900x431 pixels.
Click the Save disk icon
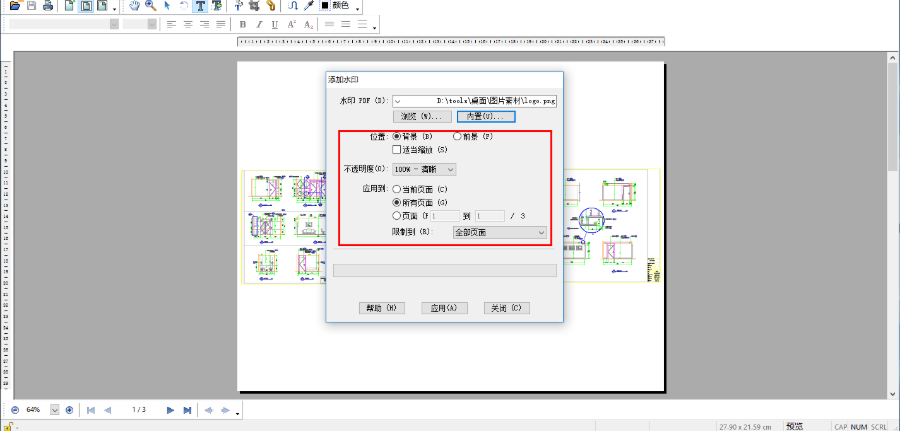pyautogui.click(x=32, y=6)
